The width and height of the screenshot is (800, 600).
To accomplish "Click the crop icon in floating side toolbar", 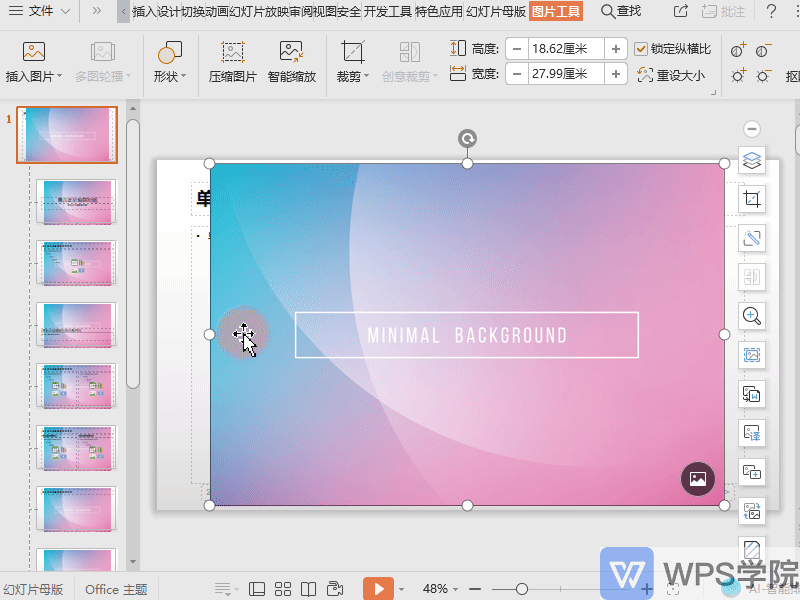I will coord(752,199).
